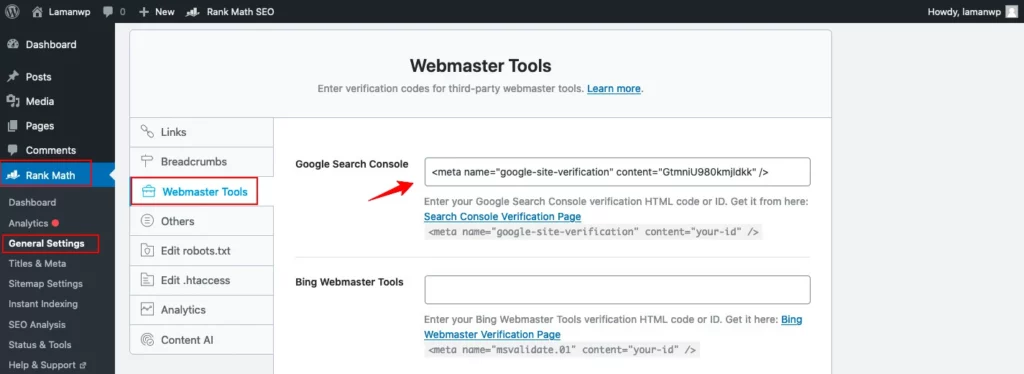Click the Learn more link

coord(614,88)
